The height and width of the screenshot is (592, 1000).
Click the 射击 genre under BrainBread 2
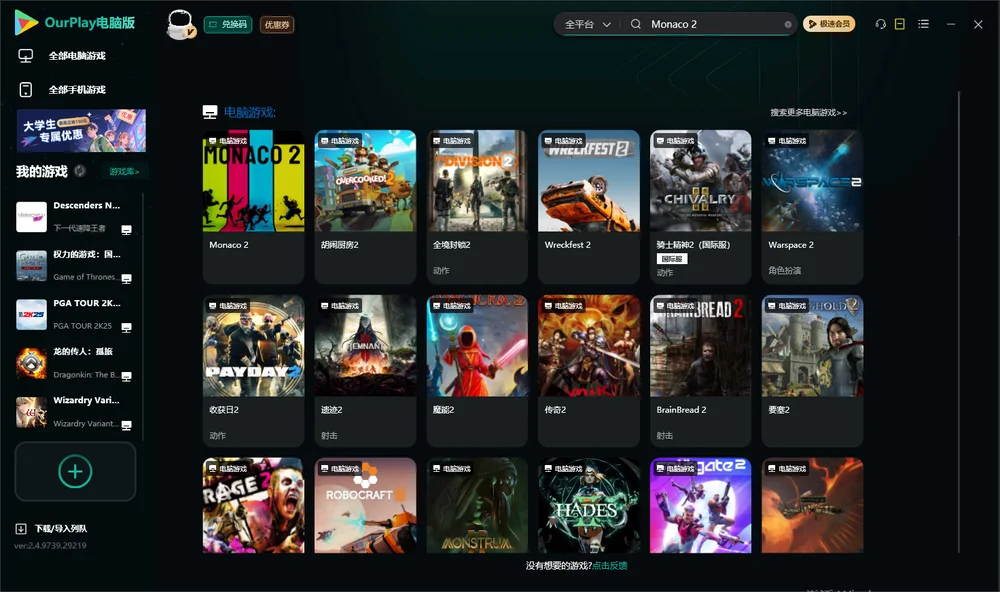[x=665, y=436]
